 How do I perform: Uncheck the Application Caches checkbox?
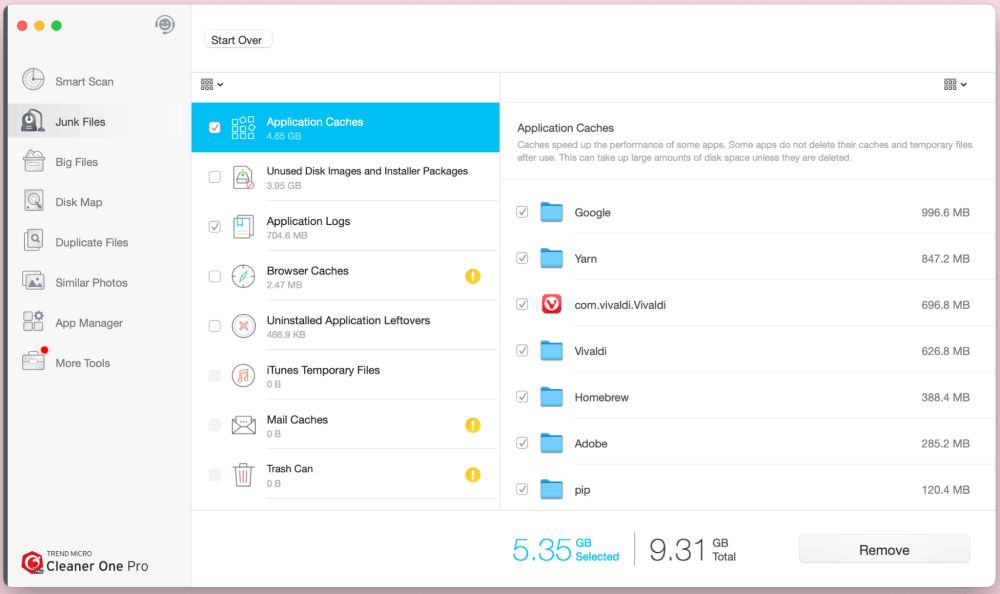click(215, 128)
